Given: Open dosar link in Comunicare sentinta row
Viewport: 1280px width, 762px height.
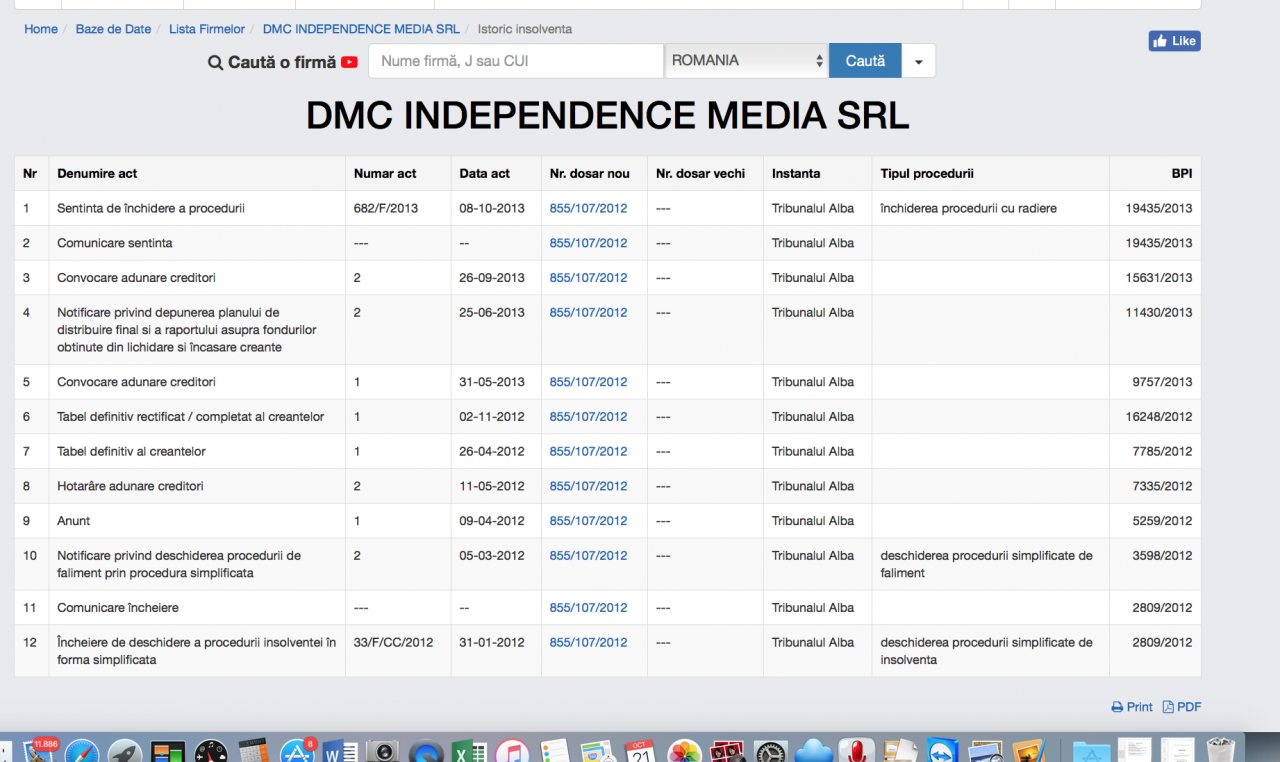Looking at the screenshot, I should tap(588, 243).
